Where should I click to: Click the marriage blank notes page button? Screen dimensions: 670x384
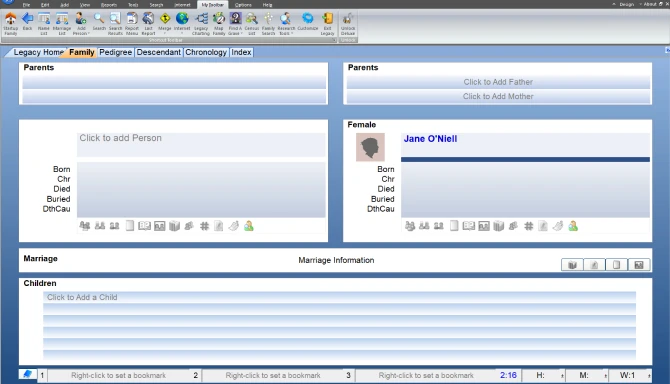617,265
